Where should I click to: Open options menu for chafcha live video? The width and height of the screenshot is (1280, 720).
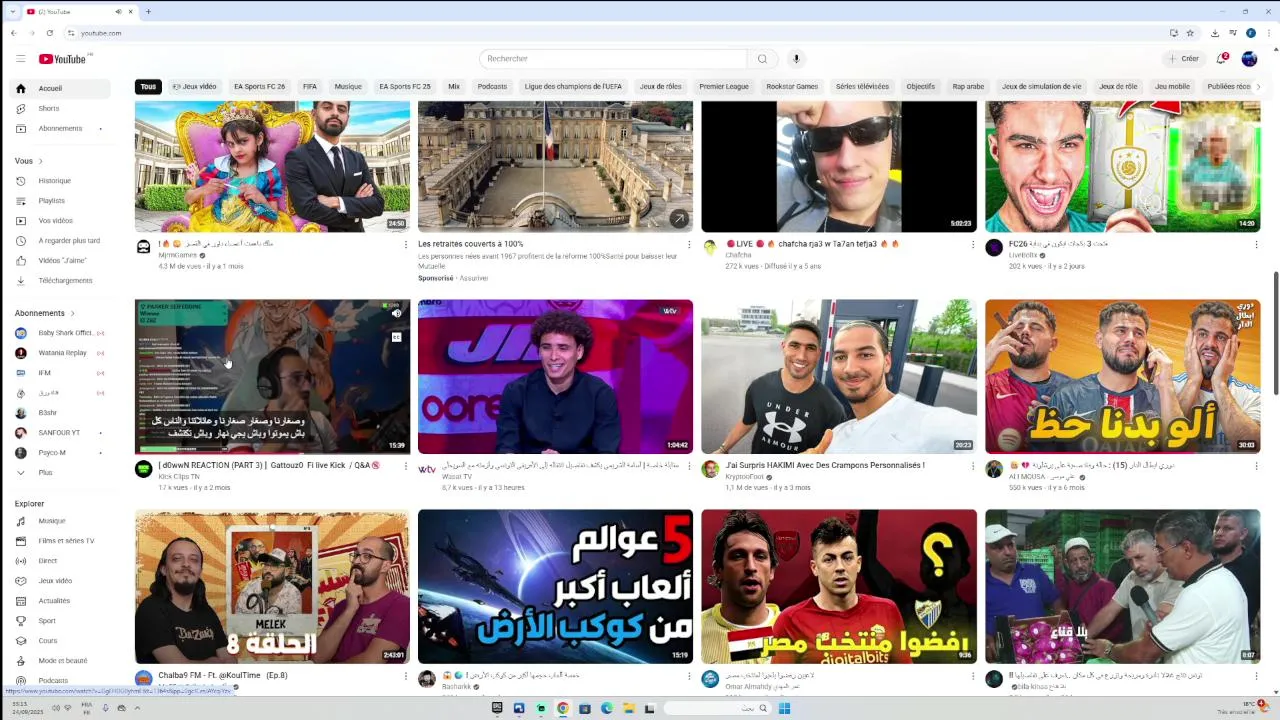coord(973,244)
